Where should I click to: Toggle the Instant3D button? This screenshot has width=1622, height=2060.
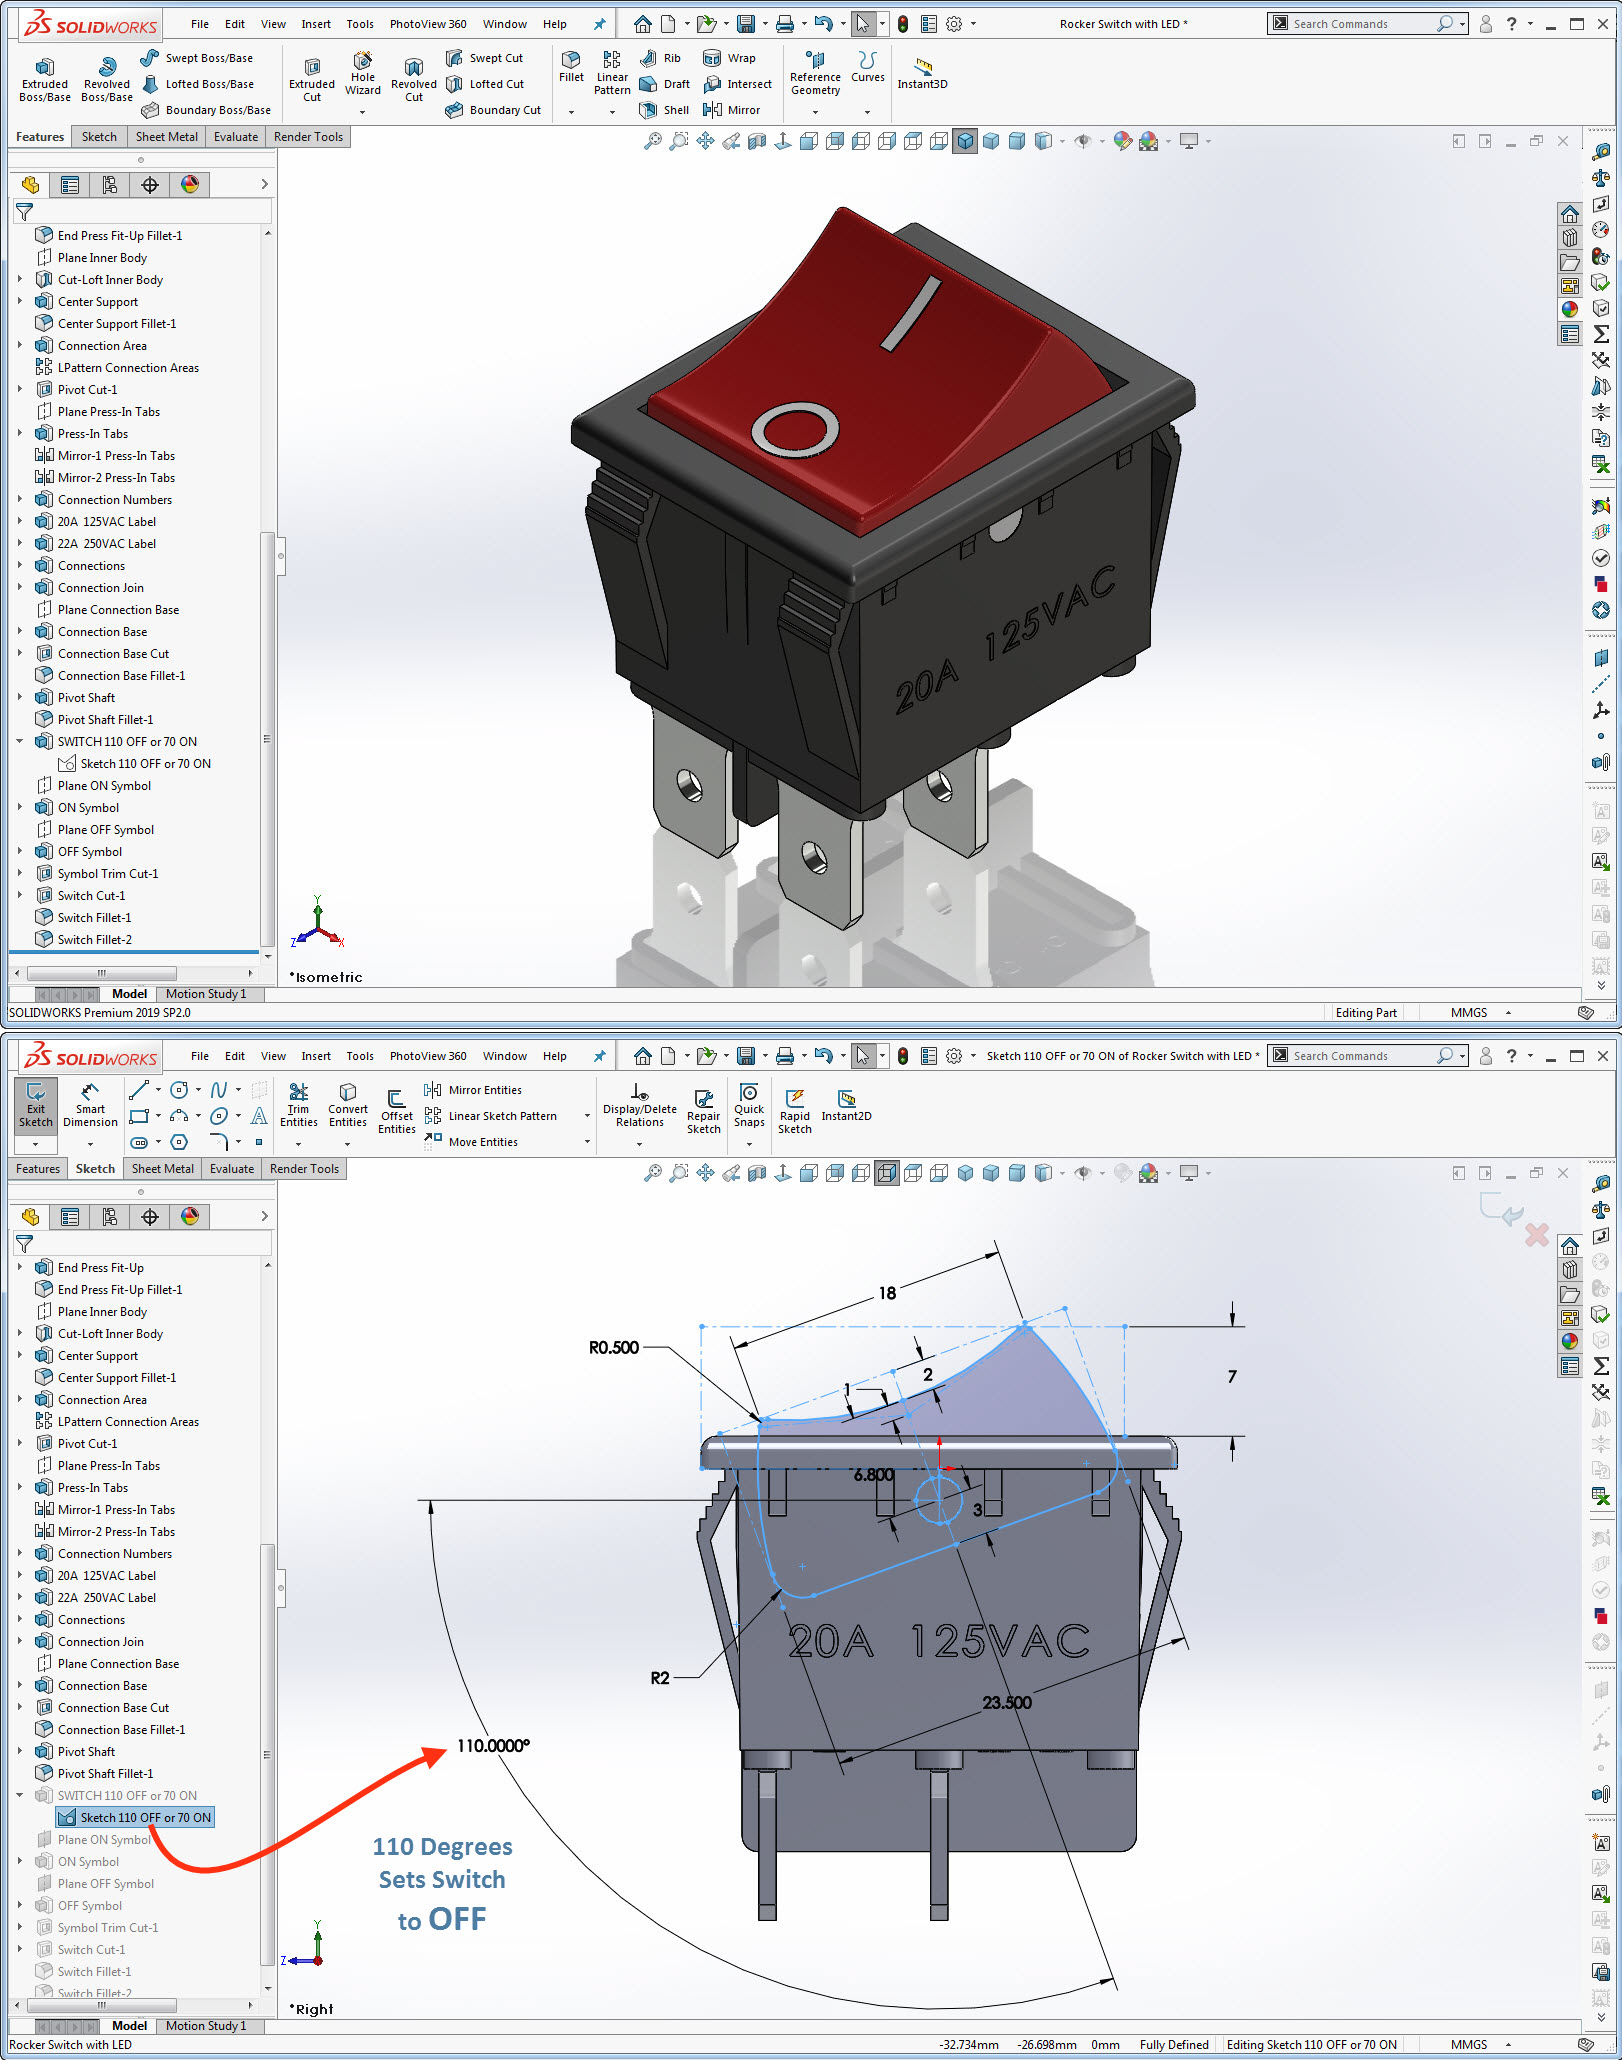[x=922, y=73]
